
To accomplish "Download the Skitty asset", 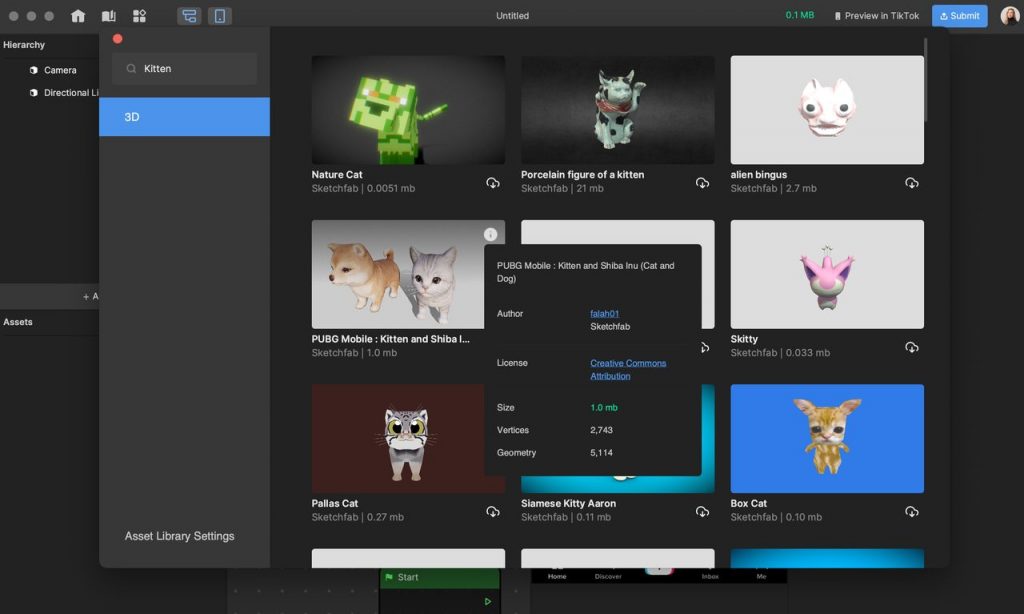I will pos(912,347).
